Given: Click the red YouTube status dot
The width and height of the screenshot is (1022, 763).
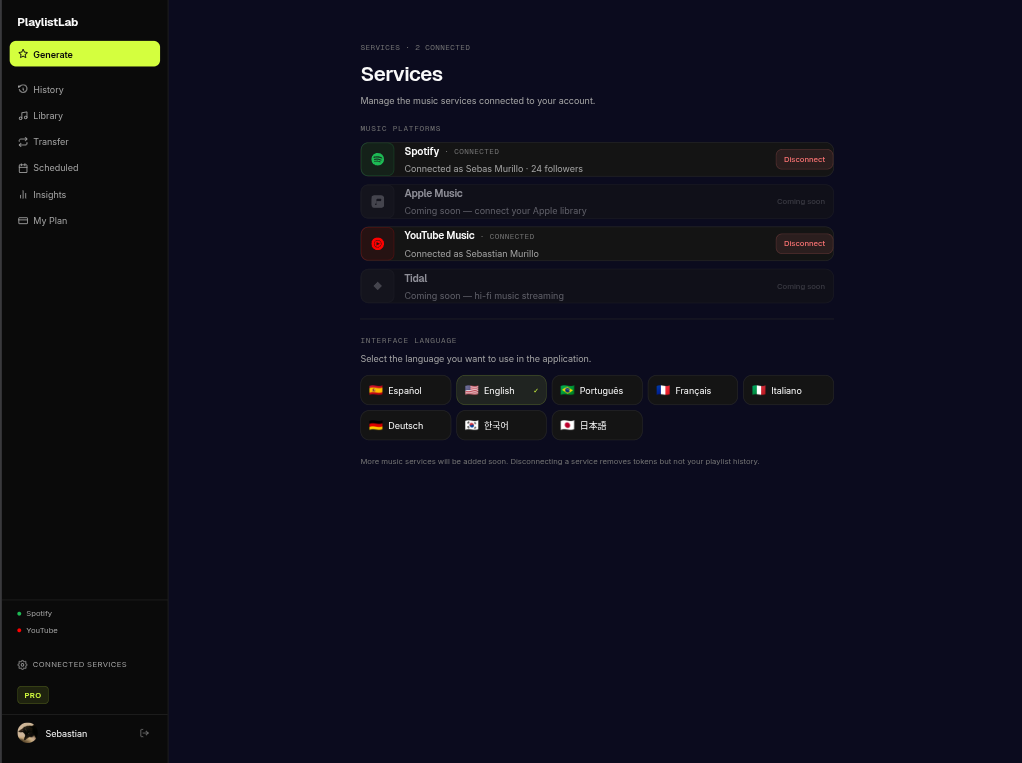Looking at the screenshot, I should click(x=19, y=630).
